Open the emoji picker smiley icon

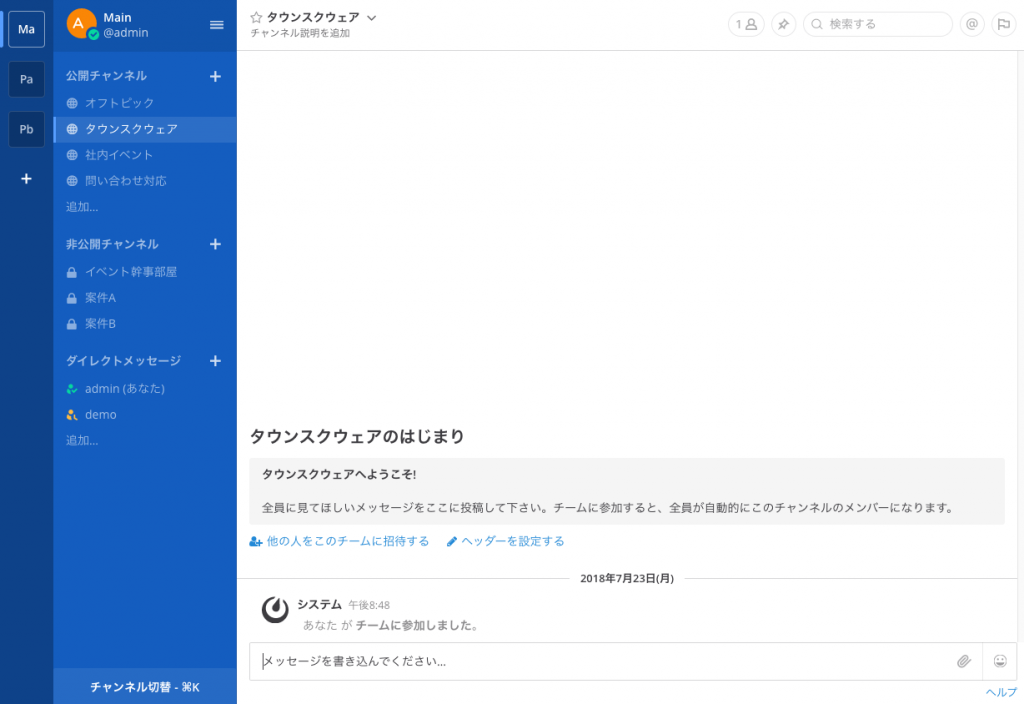1000,661
